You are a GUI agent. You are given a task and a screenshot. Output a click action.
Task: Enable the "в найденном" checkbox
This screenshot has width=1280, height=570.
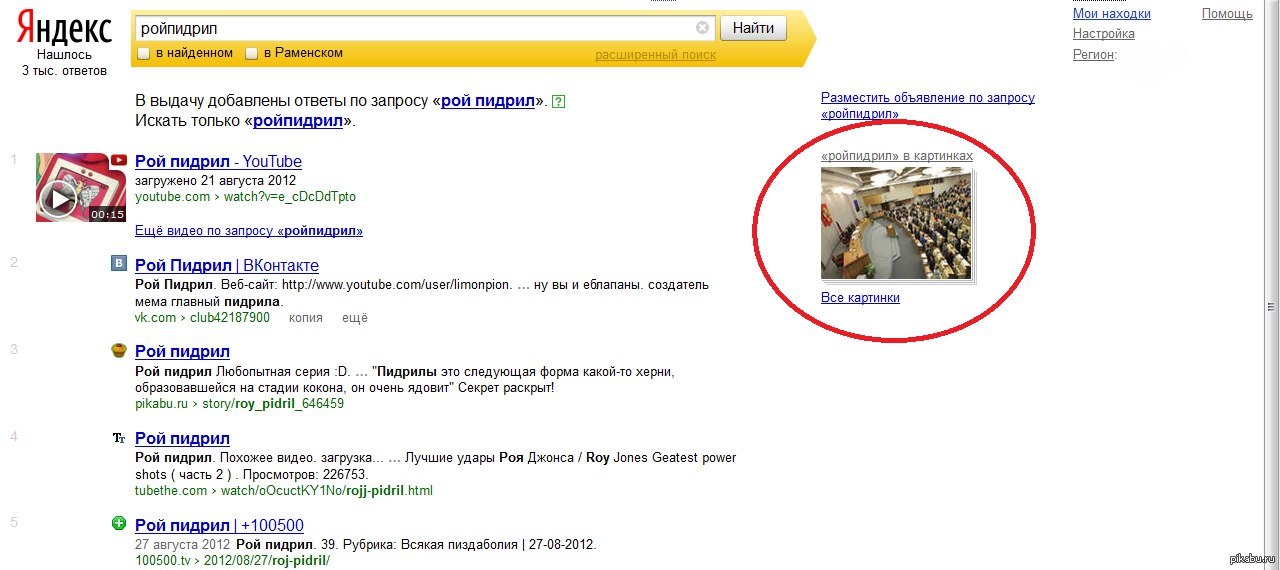point(144,53)
